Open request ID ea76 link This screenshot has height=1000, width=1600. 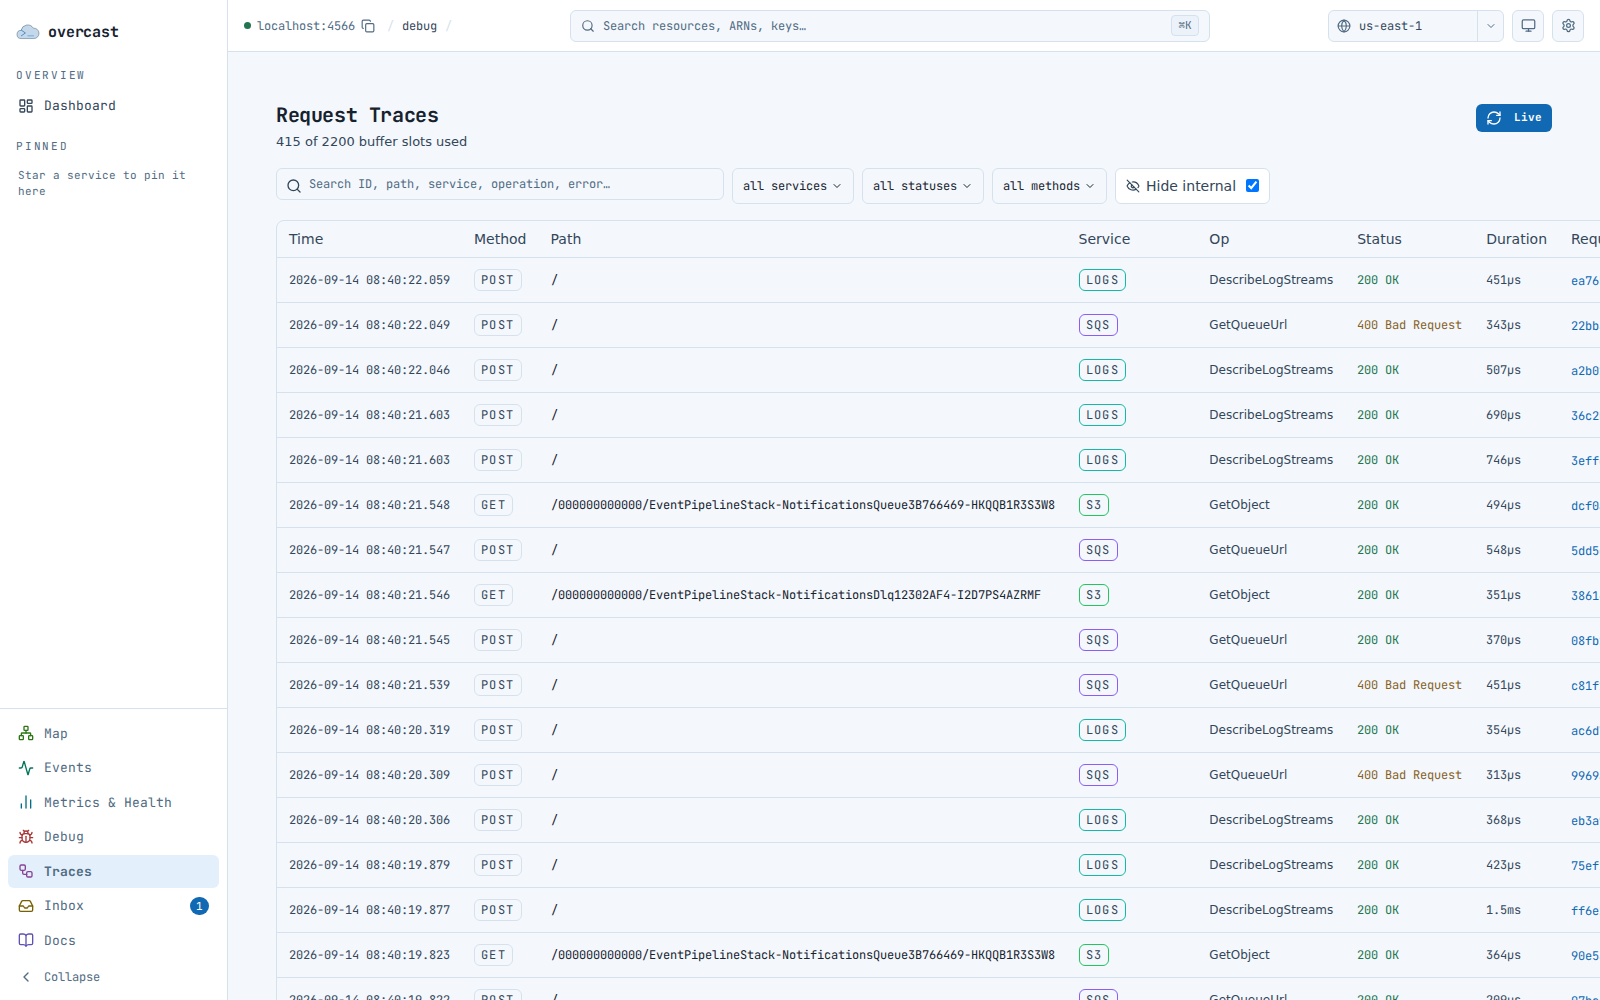(1584, 281)
